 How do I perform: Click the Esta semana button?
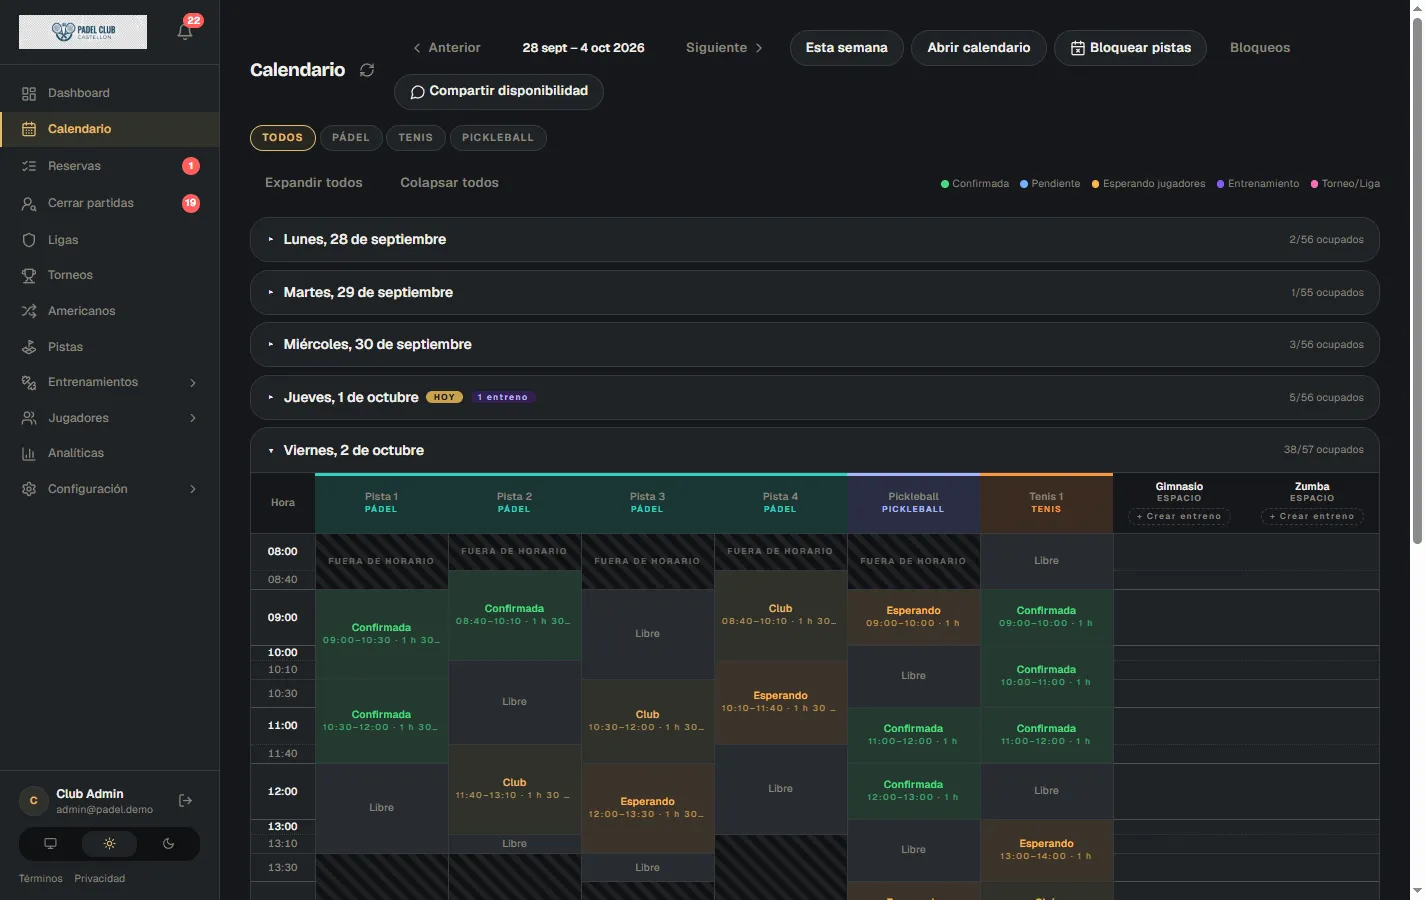coord(847,48)
